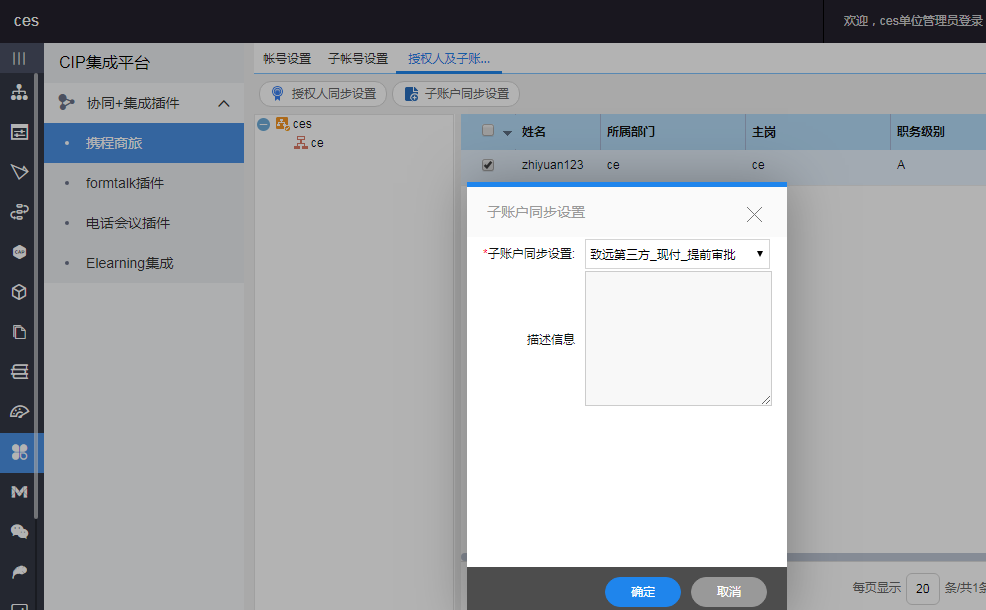Image resolution: width=986 pixels, height=610 pixels.
Task: Switch to the 帐号设置 tab
Action: (x=287, y=59)
